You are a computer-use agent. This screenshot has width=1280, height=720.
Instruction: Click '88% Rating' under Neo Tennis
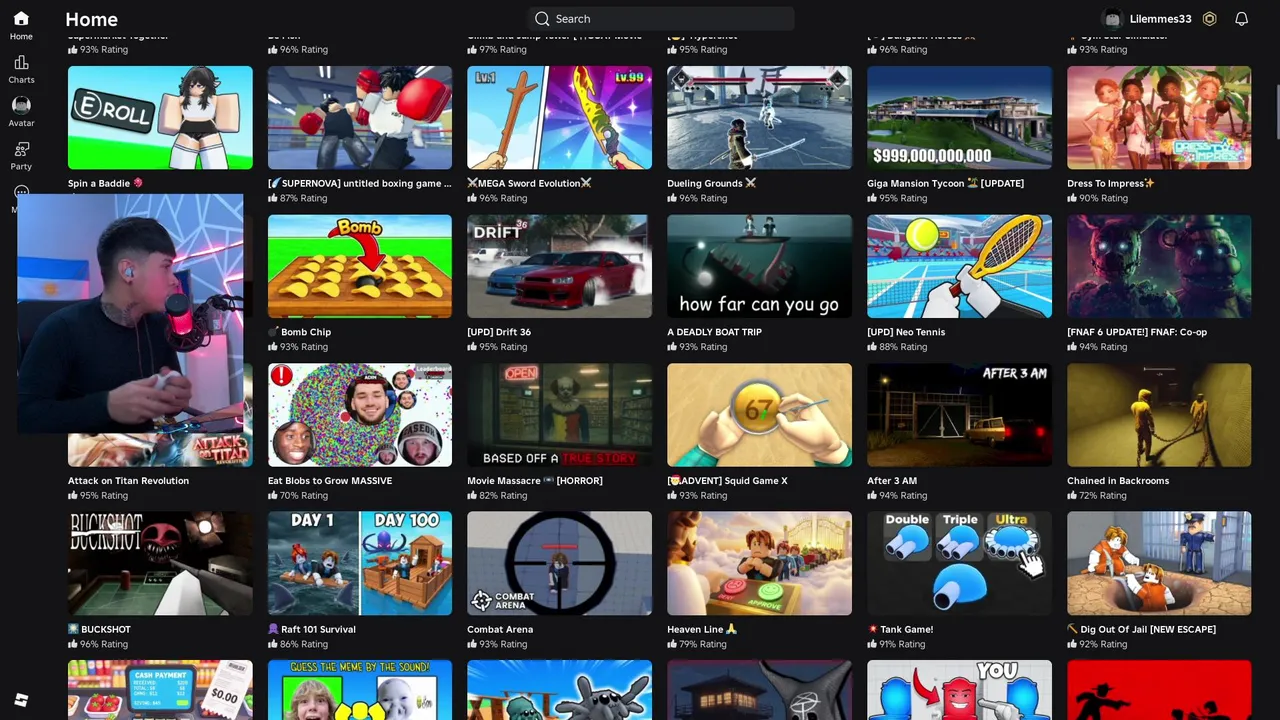[x=903, y=347]
